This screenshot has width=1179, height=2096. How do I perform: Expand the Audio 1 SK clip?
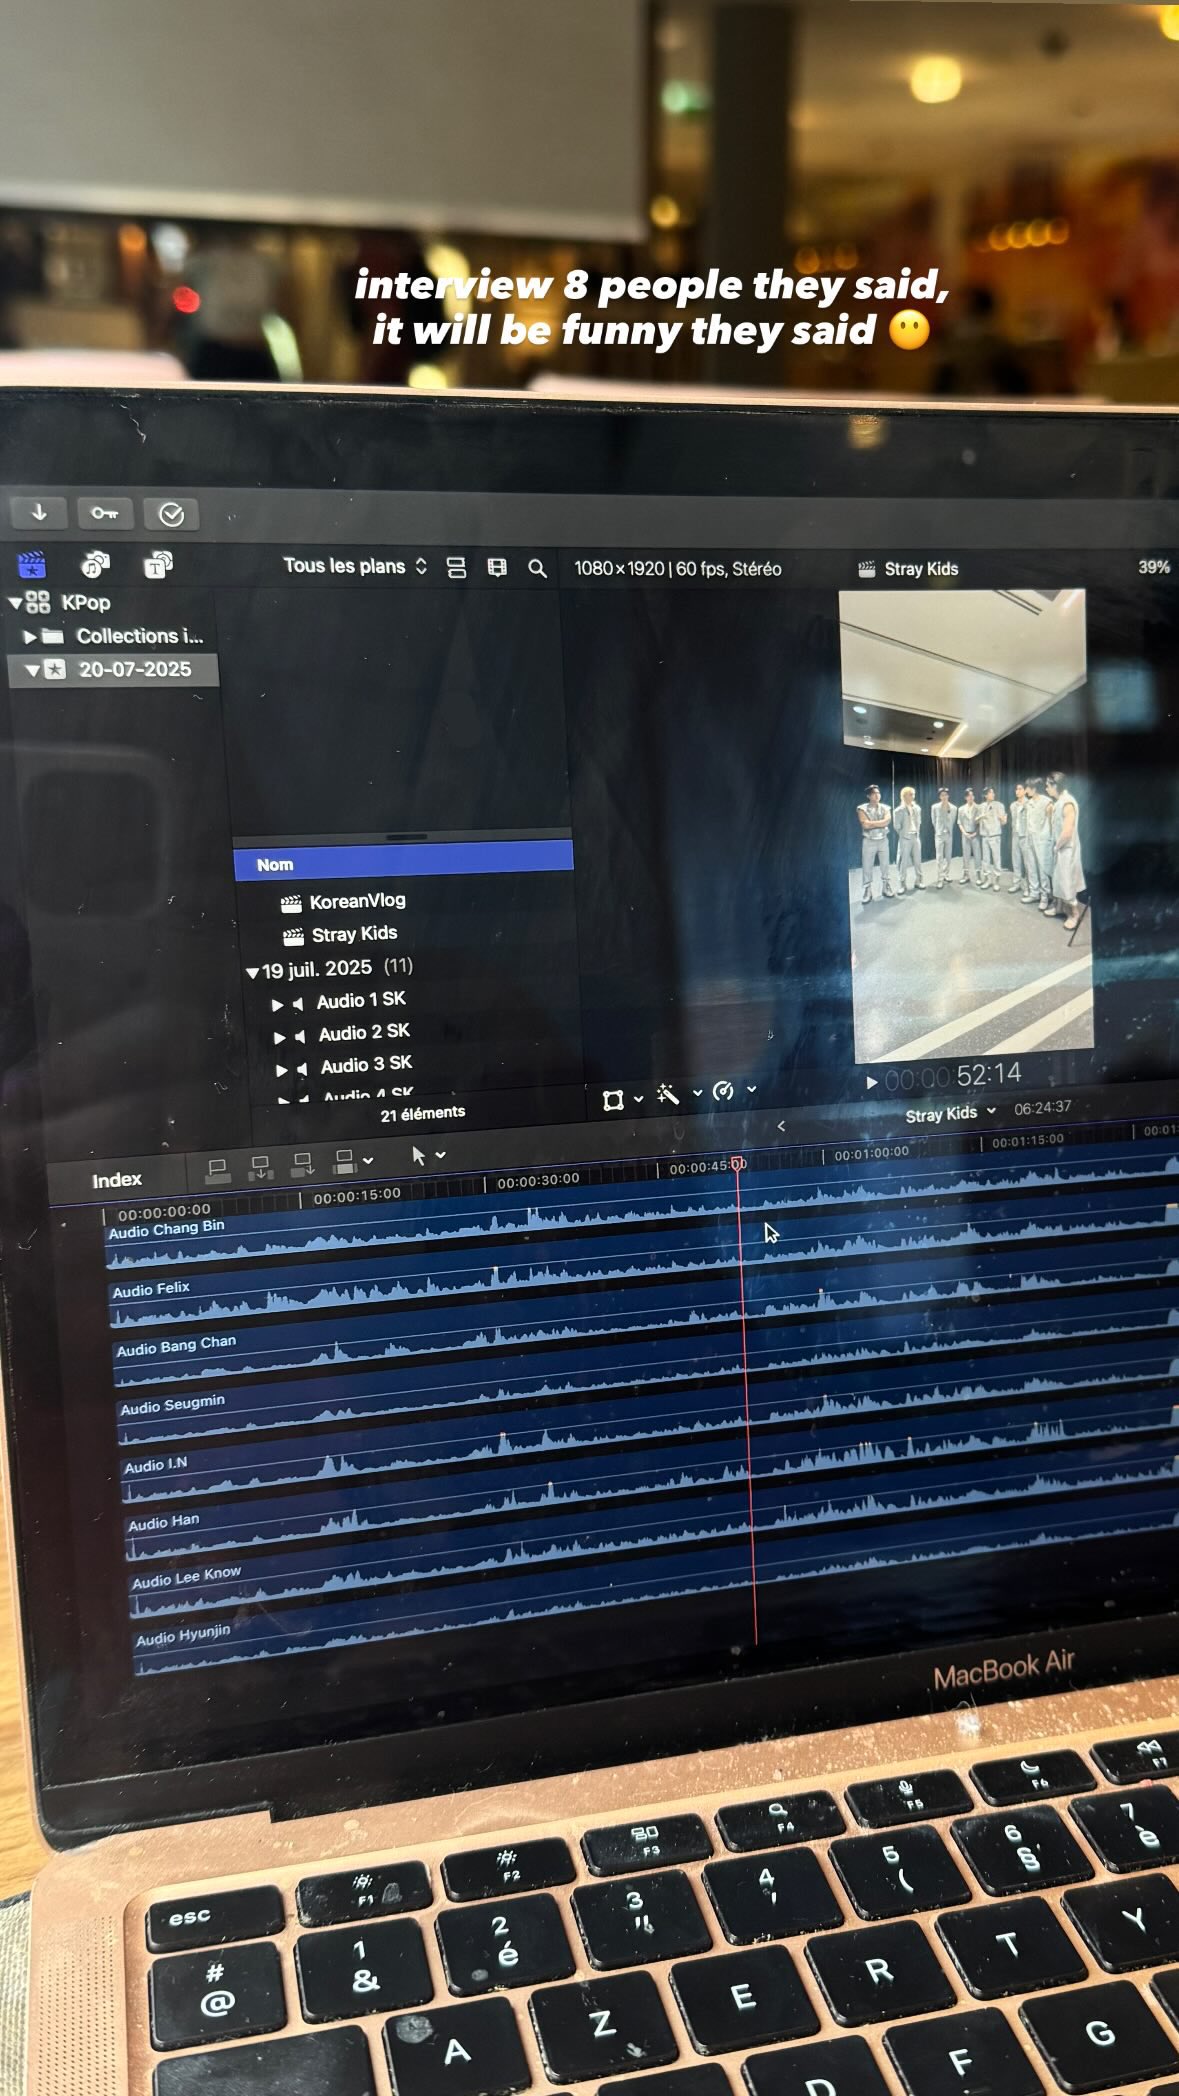(x=277, y=1004)
